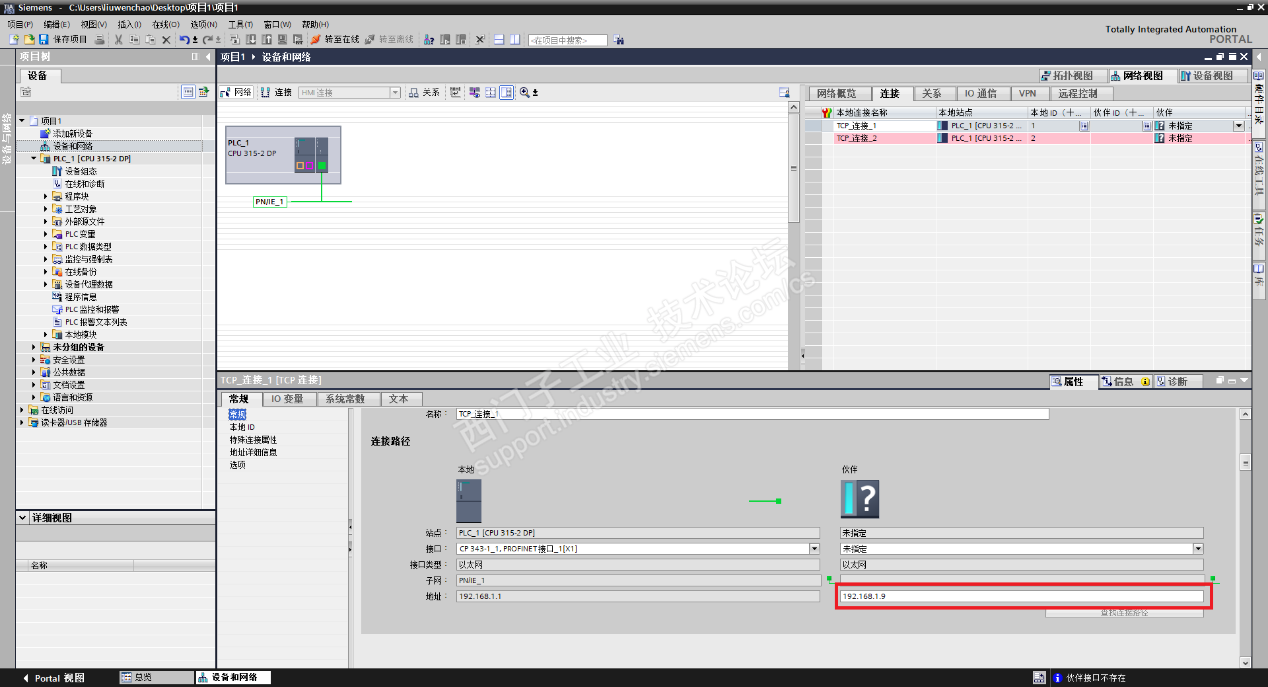Click the 保存项目 save button
Viewport: 1268px width, 687px height.
[64, 40]
